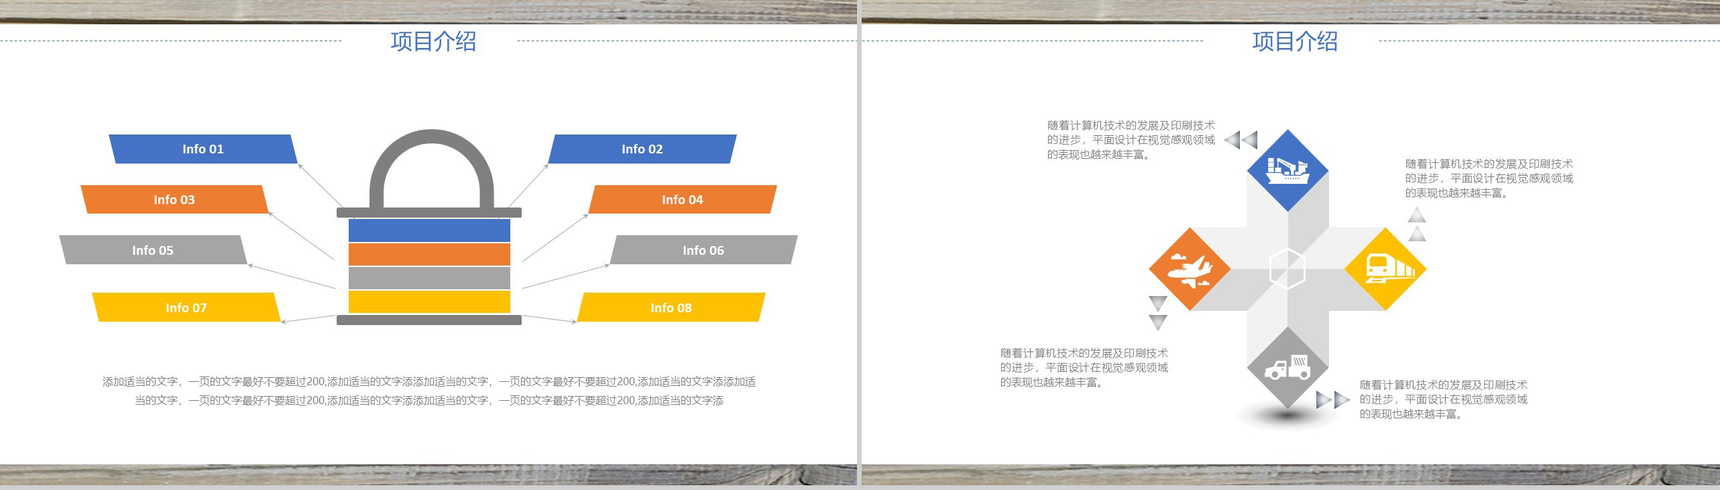This screenshot has width=1720, height=490.
Task: Click the hexagon cube outline at cross center
Action: [x=1287, y=269]
